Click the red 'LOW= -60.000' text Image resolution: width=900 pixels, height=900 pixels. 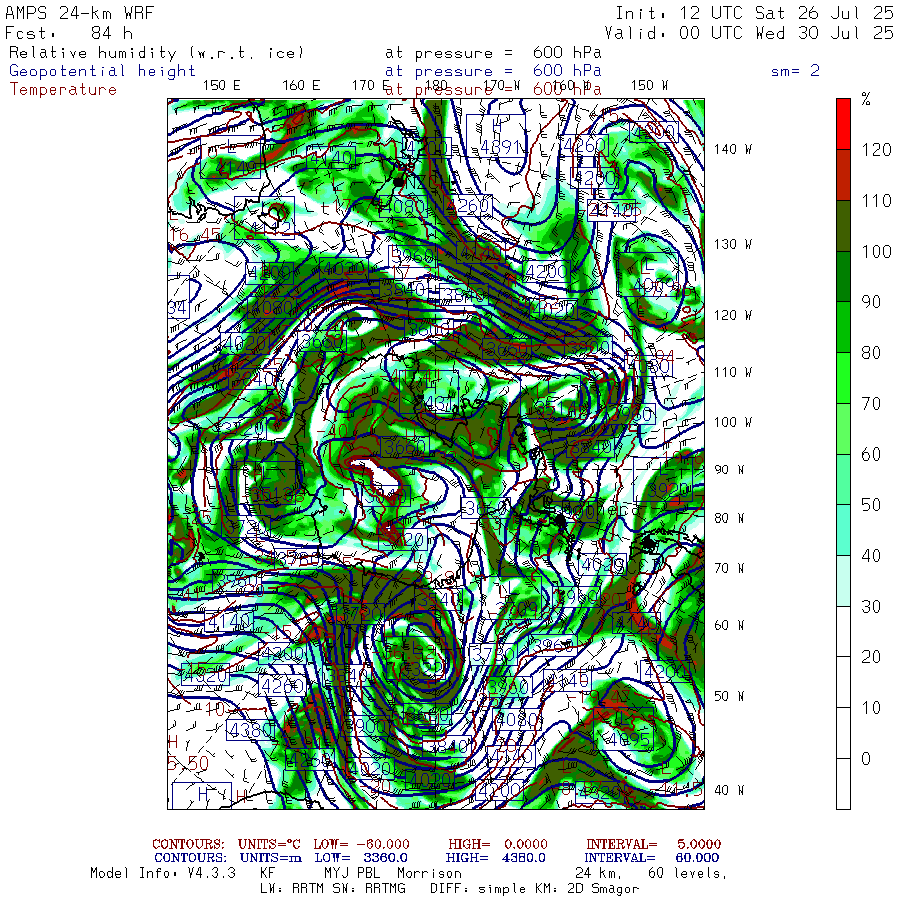[x=362, y=844]
